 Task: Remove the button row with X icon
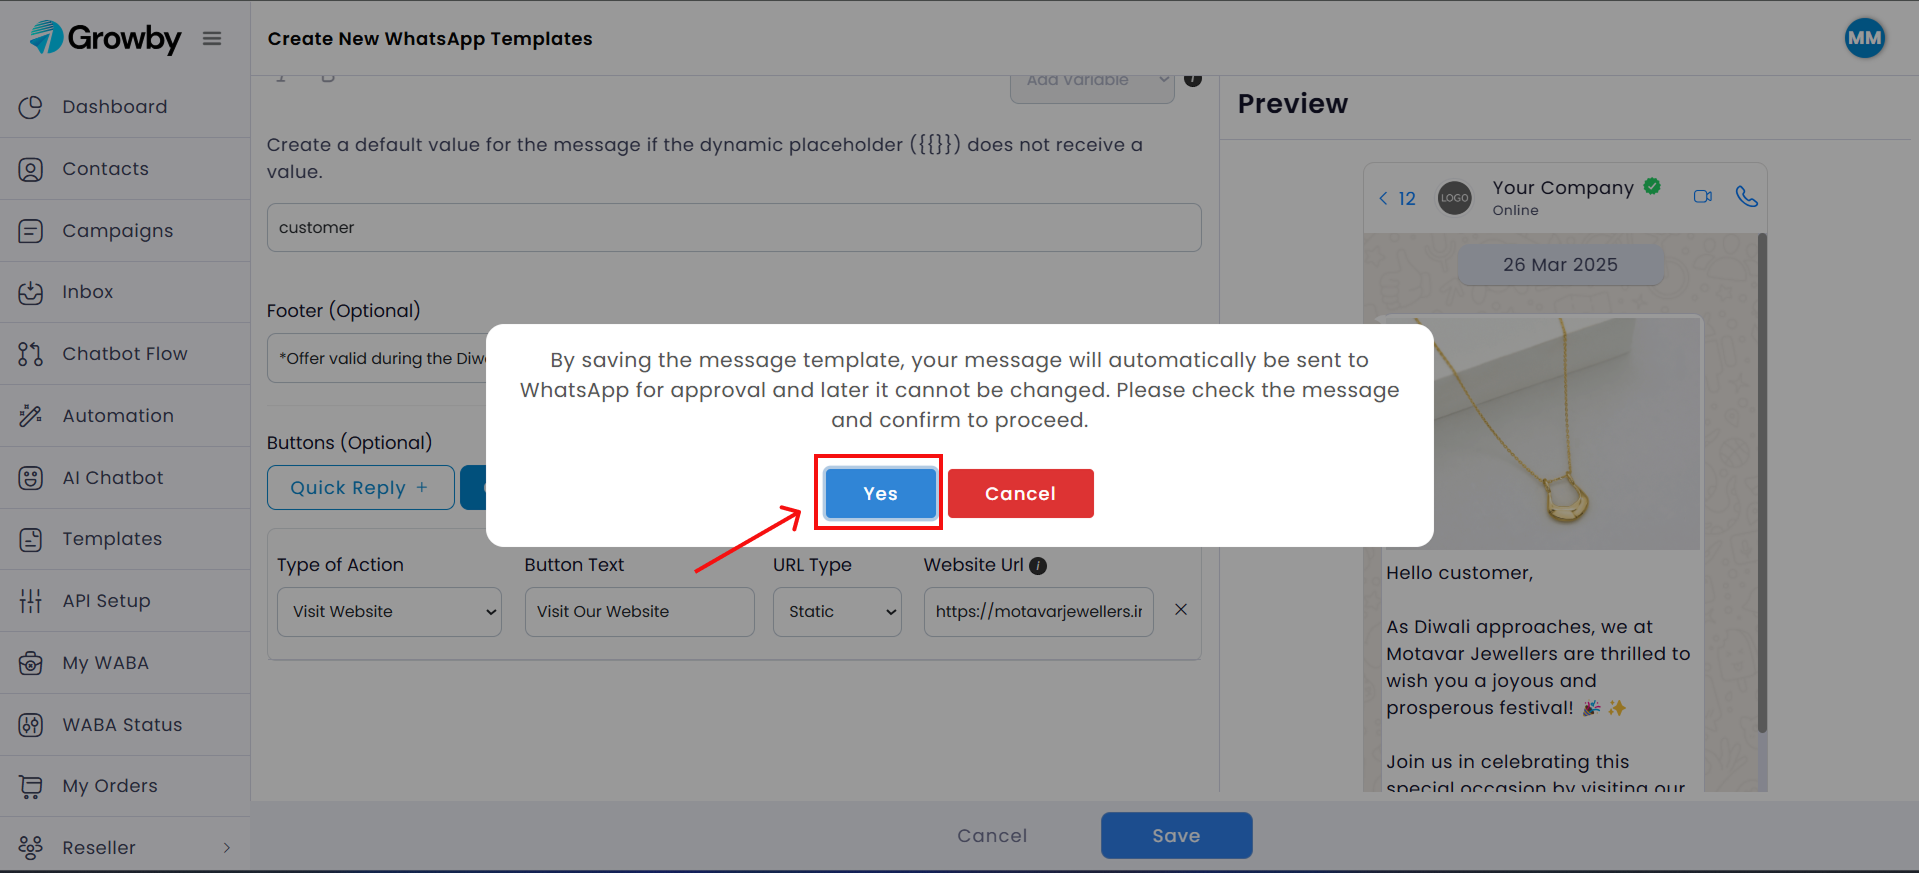coord(1181,610)
